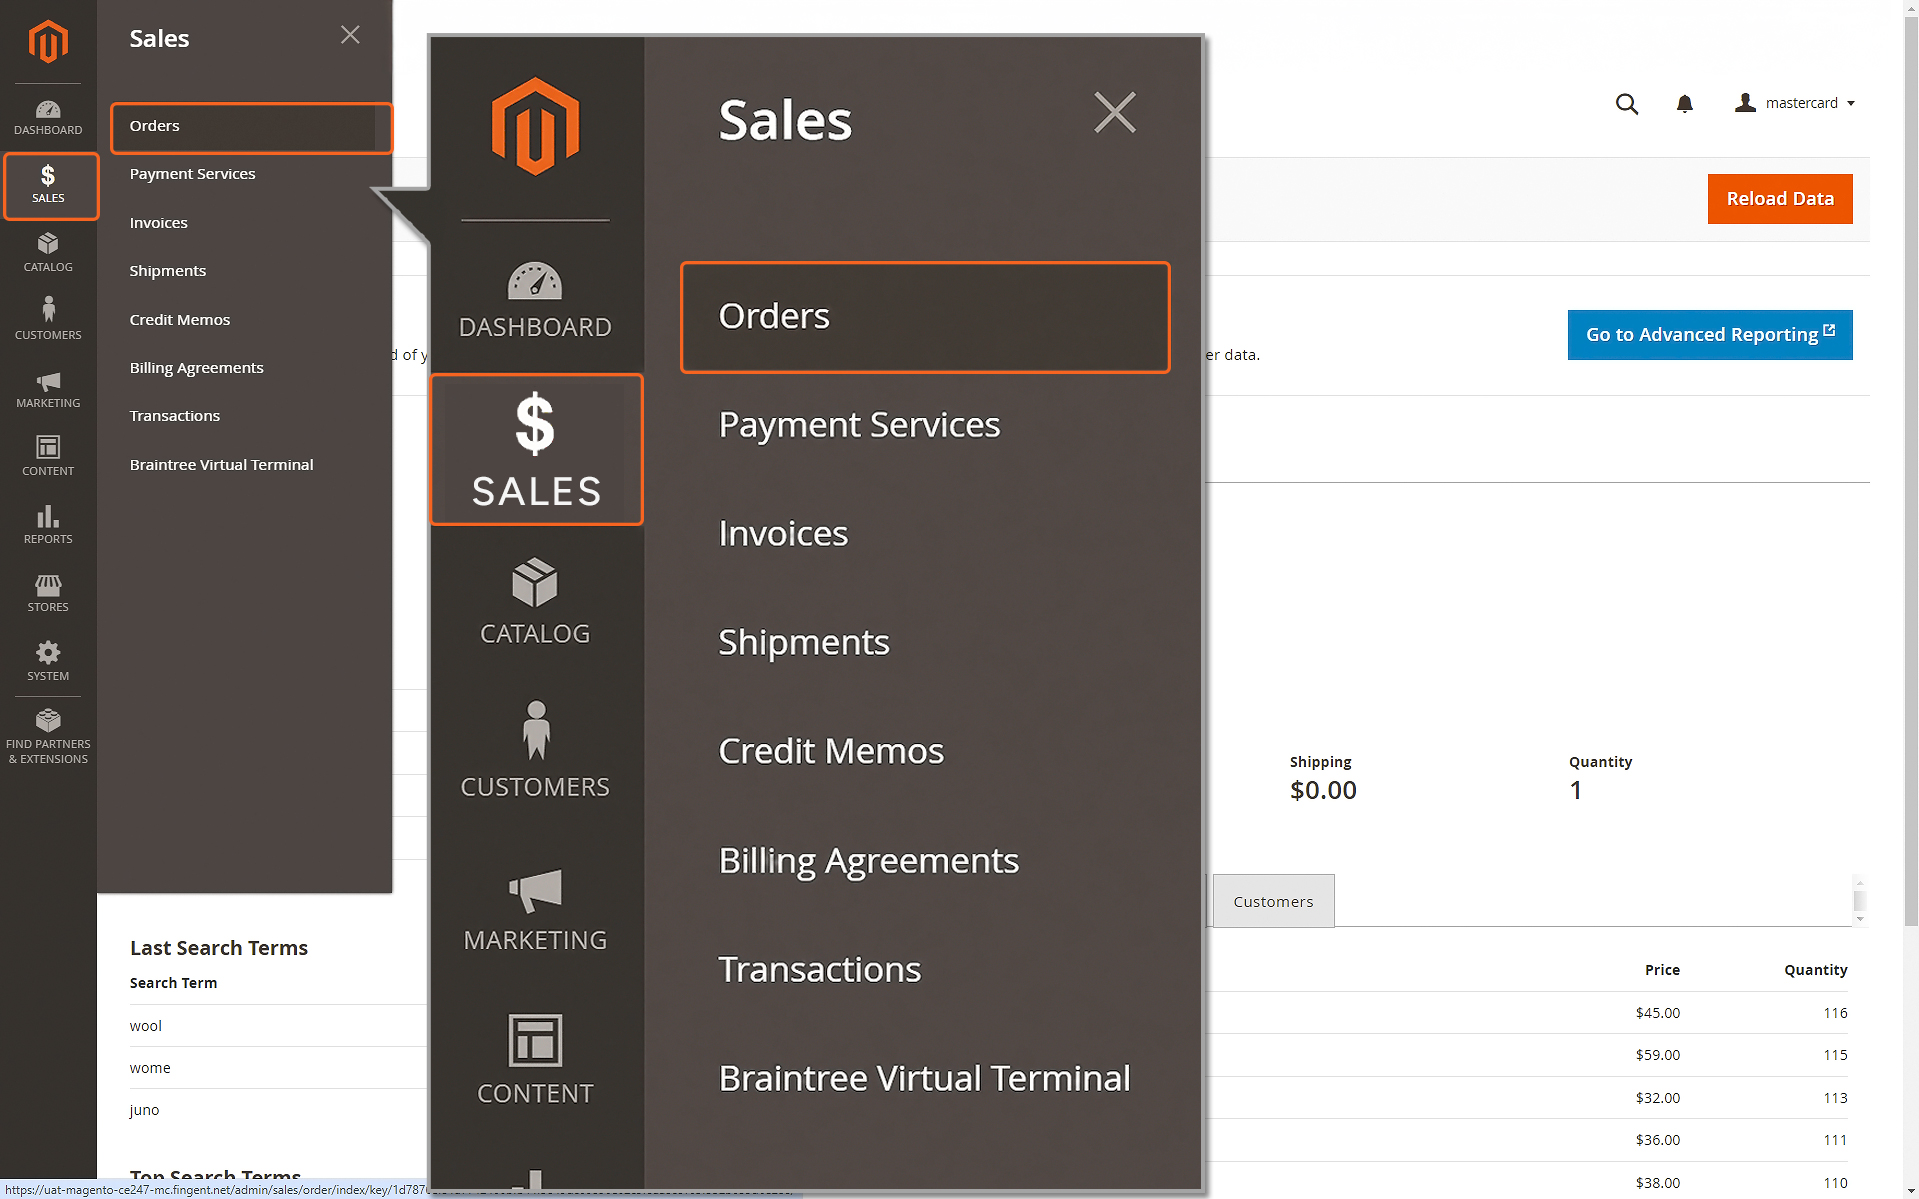Choose Braintree Virtual Terminal in non-magnified Sales submenu
Image resolution: width=1919 pixels, height=1199 pixels.
pos(221,465)
